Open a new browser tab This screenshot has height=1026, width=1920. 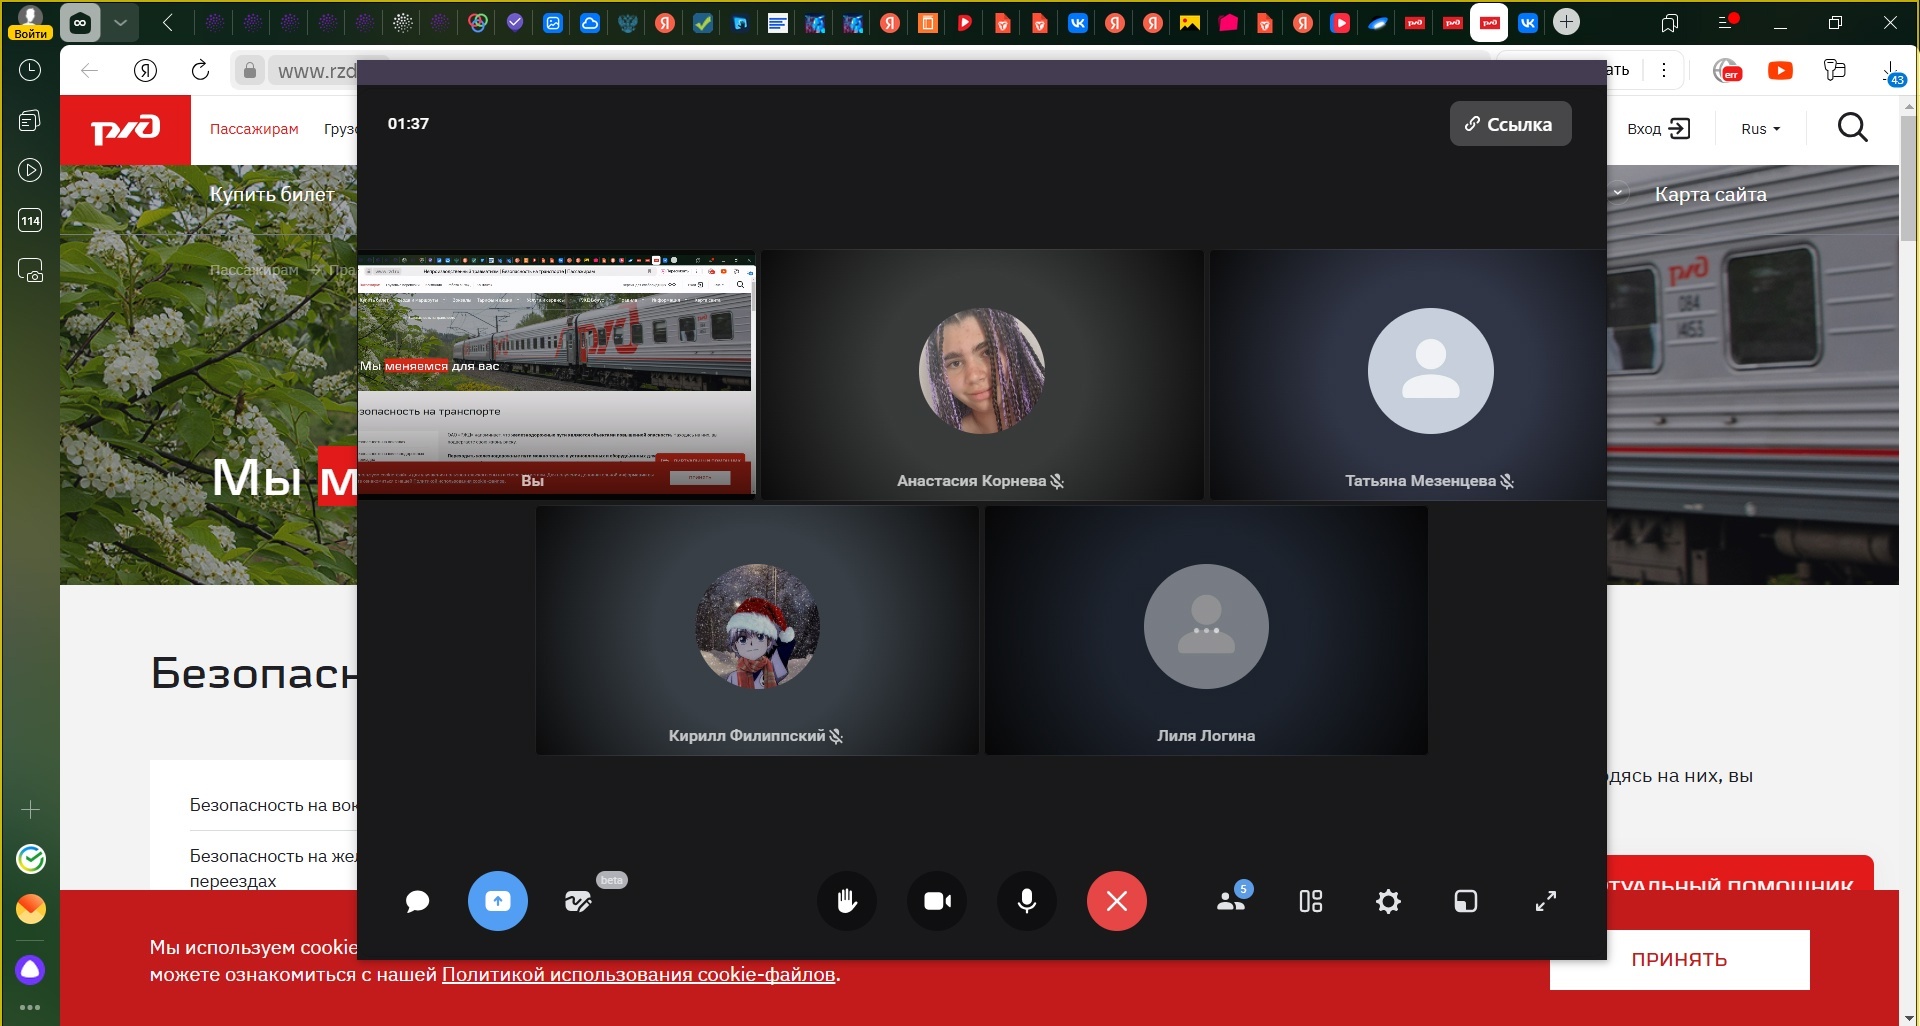pyautogui.click(x=1566, y=22)
